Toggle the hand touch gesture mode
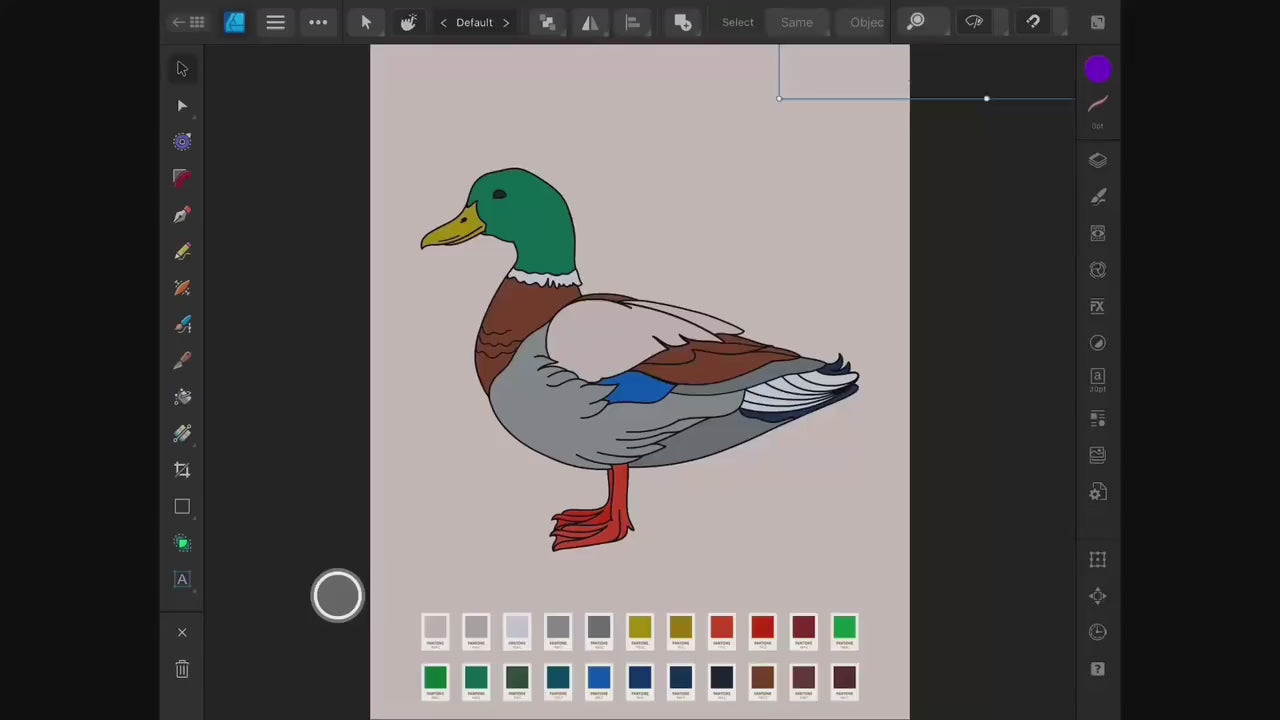Image resolution: width=1280 pixels, height=720 pixels. pos(408,22)
